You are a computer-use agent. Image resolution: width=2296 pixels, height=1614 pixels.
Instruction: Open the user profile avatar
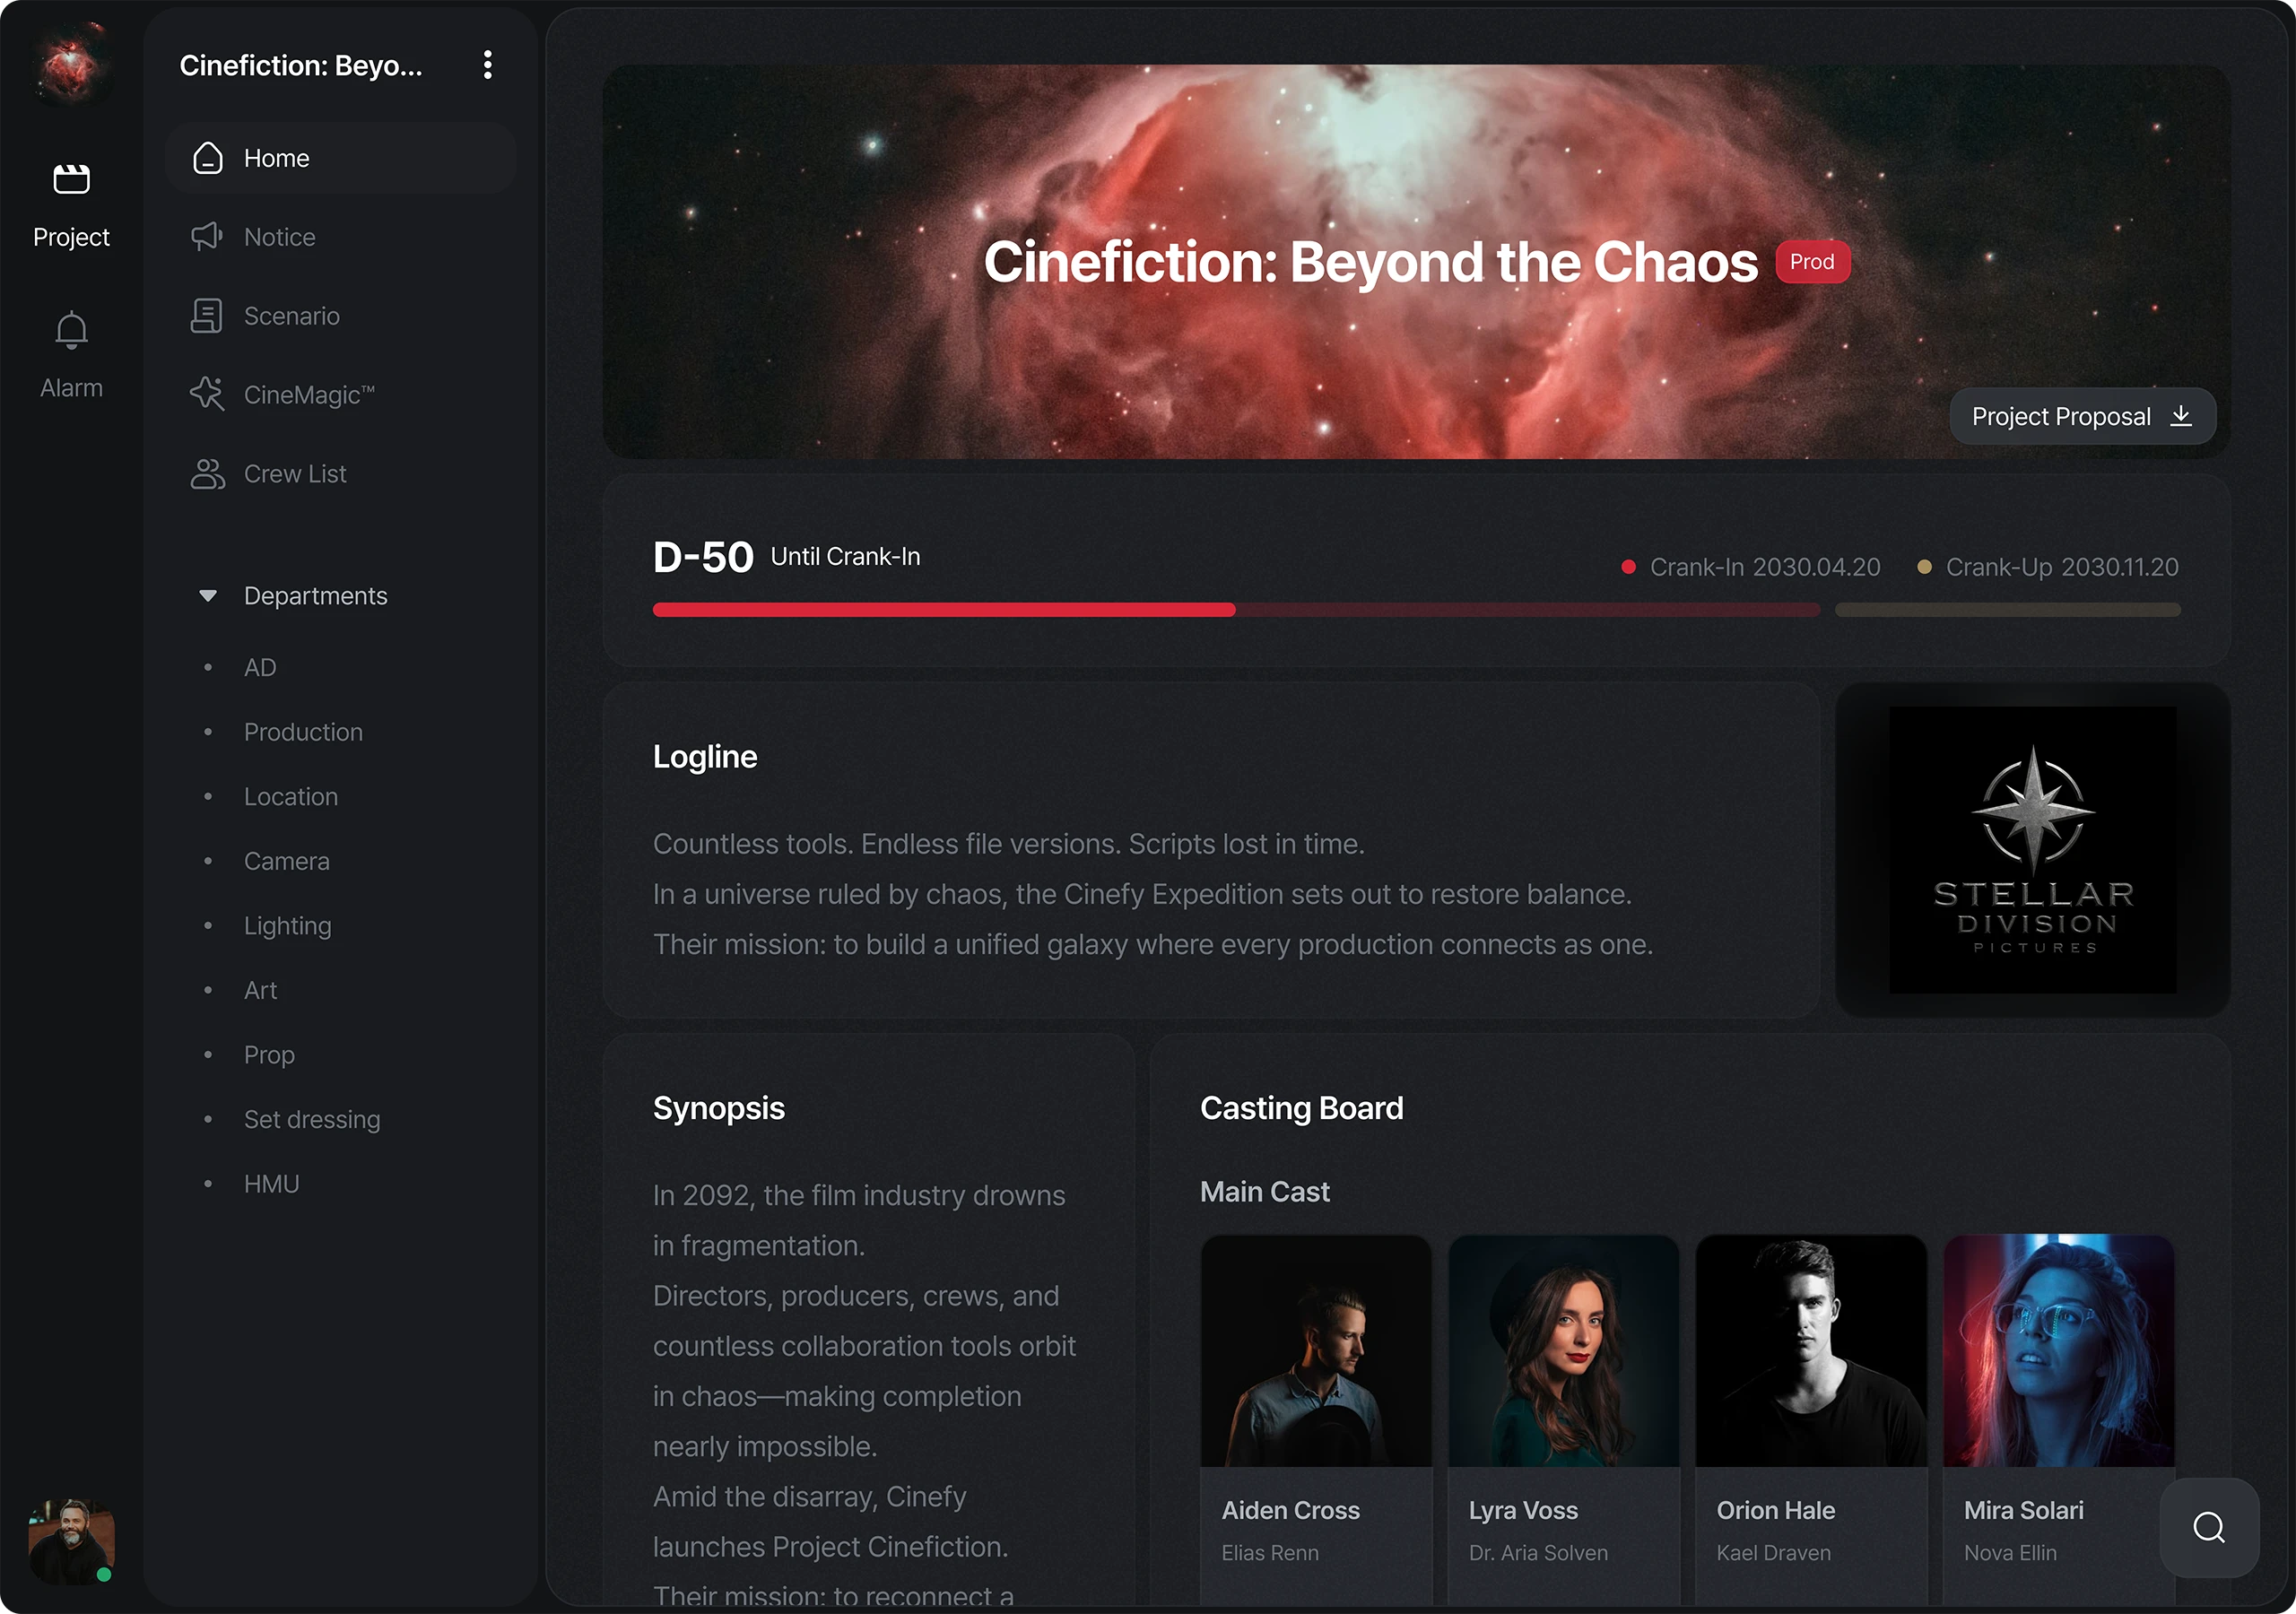click(71, 1540)
